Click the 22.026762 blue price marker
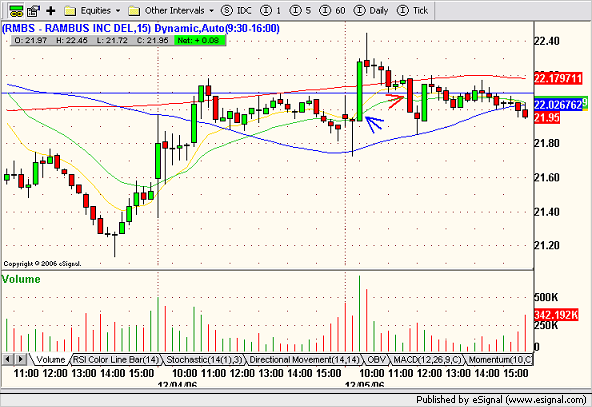This screenshot has height=407, width=592. [x=558, y=105]
